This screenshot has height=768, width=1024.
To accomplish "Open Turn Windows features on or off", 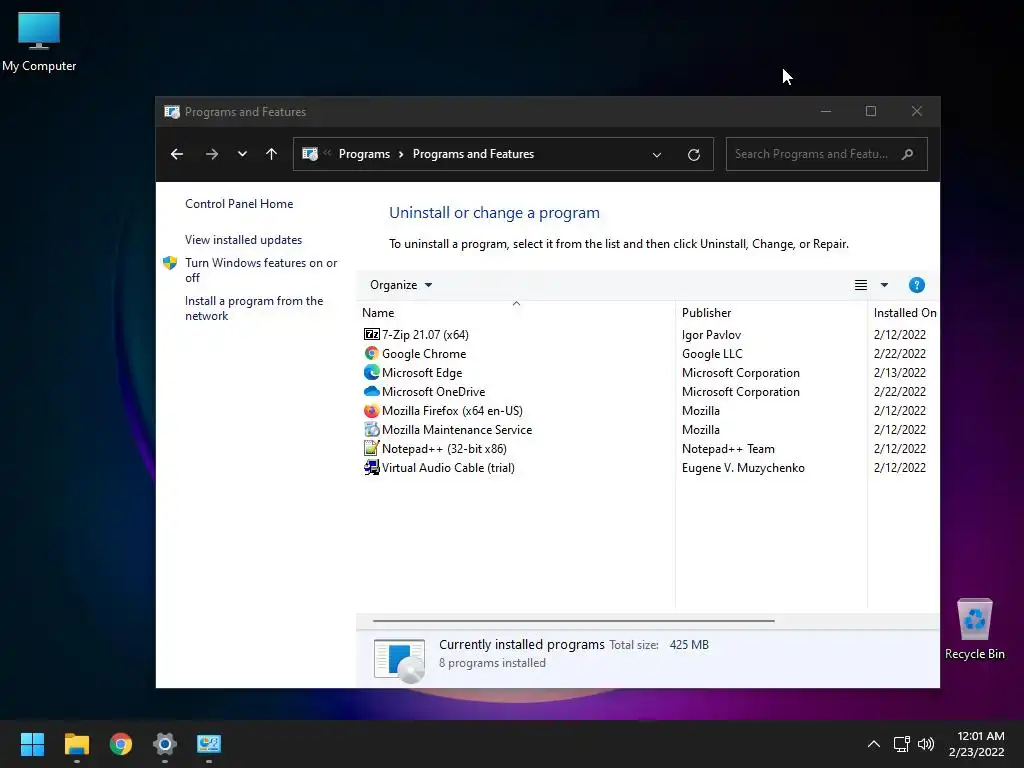I will (x=261, y=270).
